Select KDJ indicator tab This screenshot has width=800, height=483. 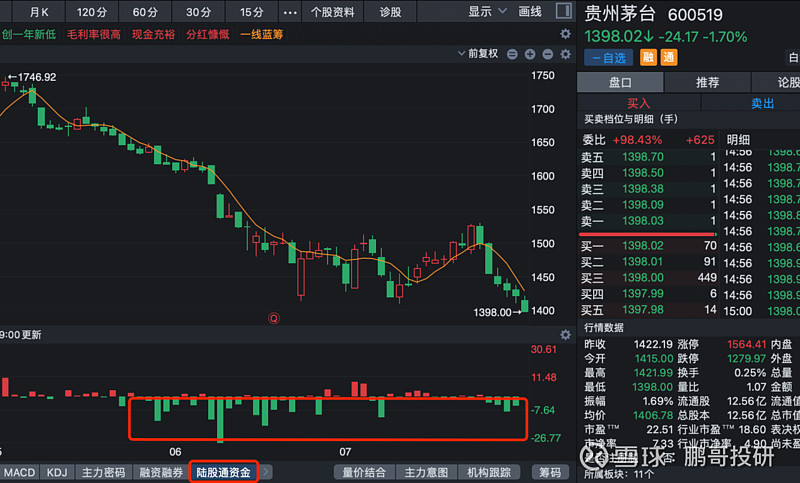coord(57,472)
